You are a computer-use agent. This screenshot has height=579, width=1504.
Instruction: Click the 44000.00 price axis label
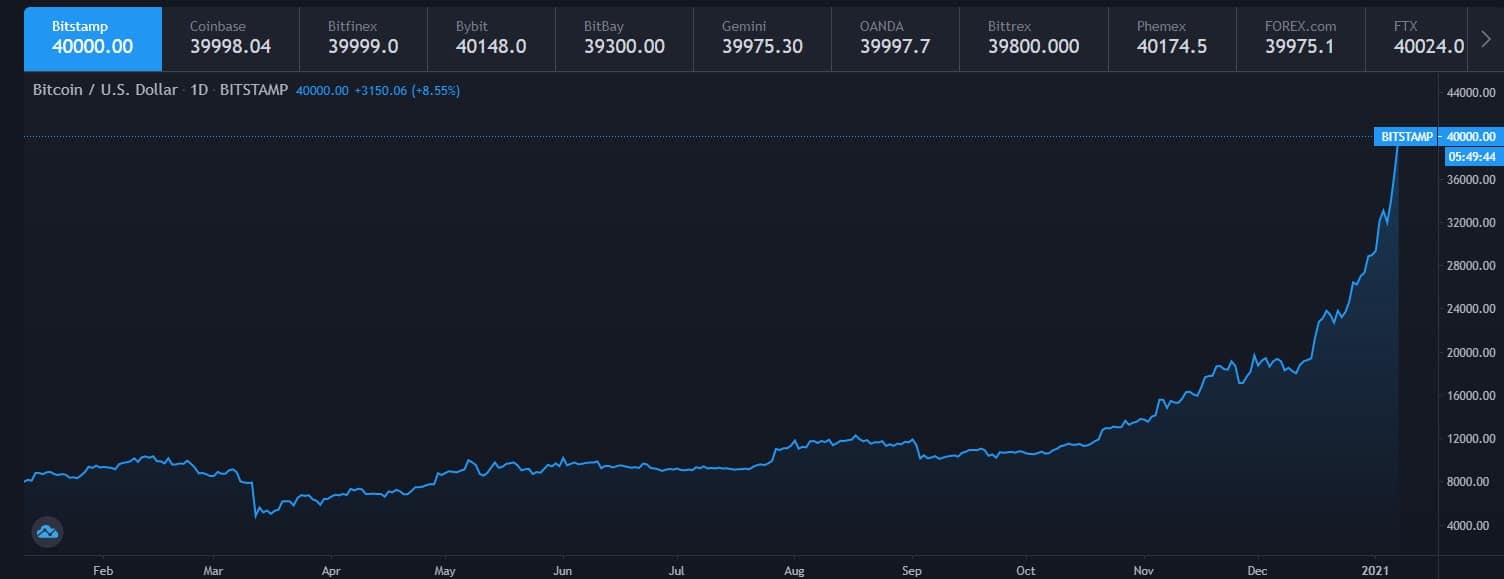click(x=1471, y=93)
